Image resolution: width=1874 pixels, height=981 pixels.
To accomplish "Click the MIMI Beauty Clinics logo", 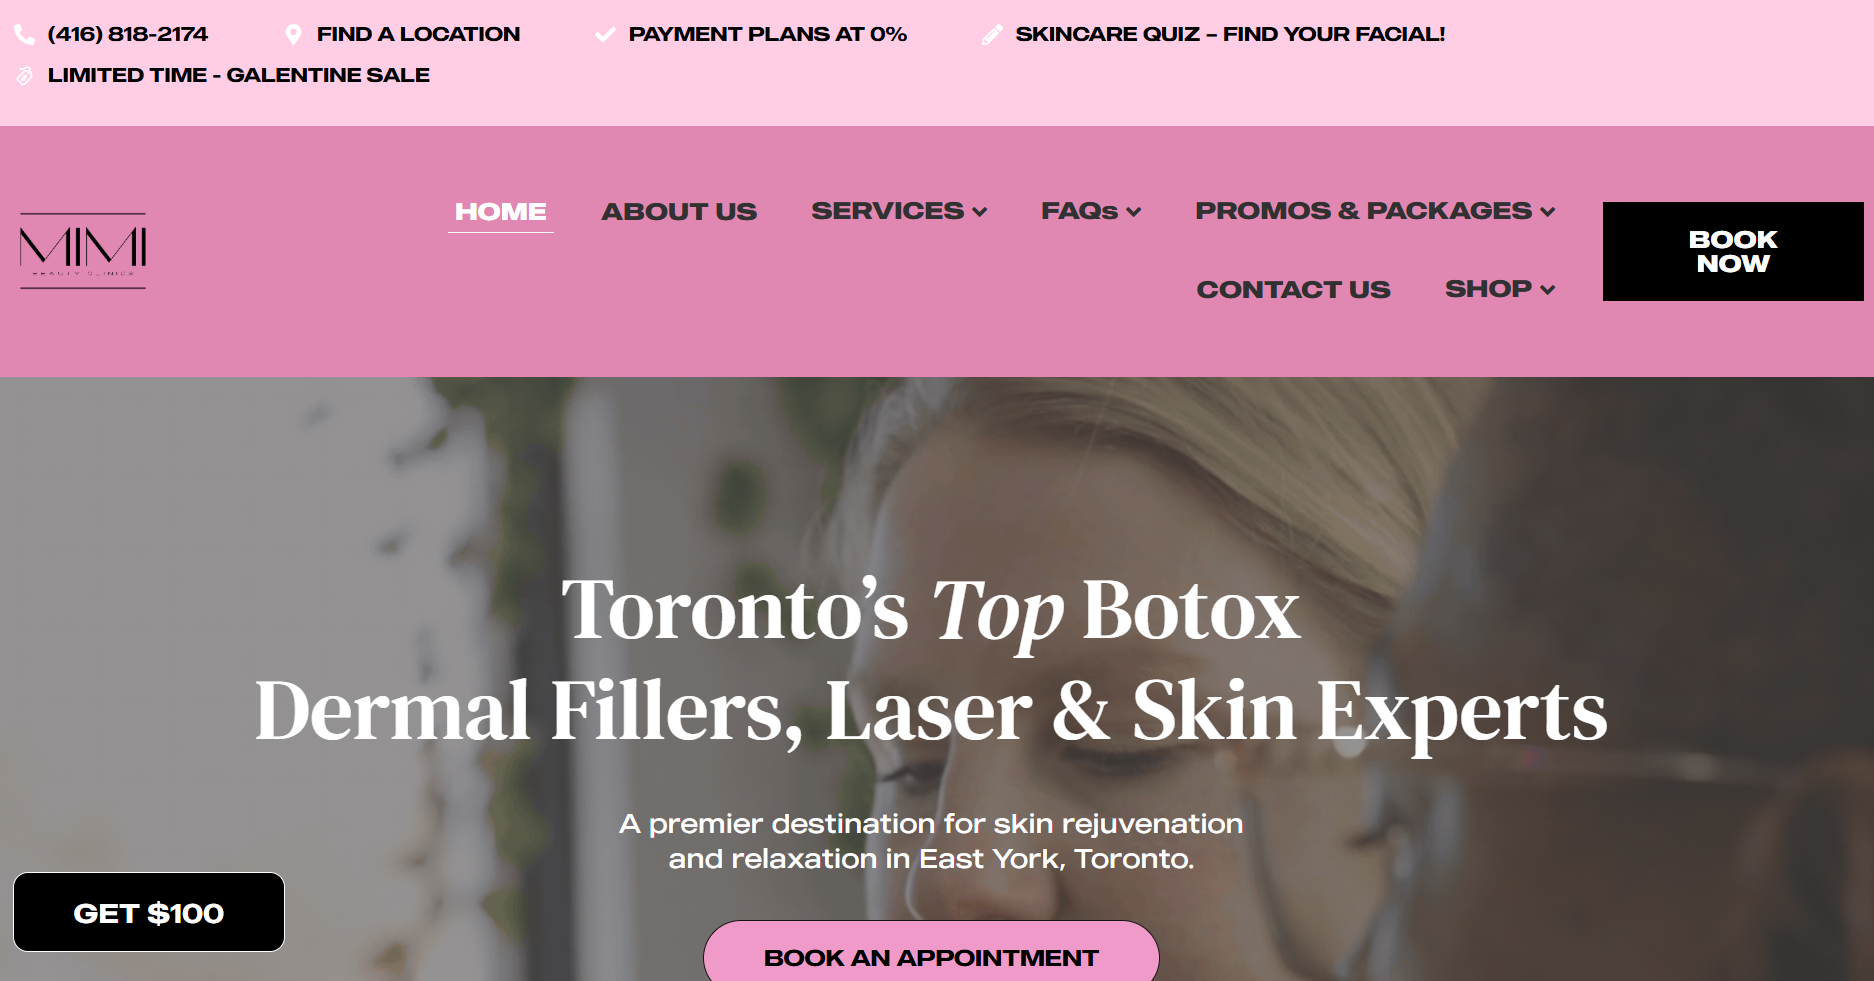I will (x=83, y=251).
